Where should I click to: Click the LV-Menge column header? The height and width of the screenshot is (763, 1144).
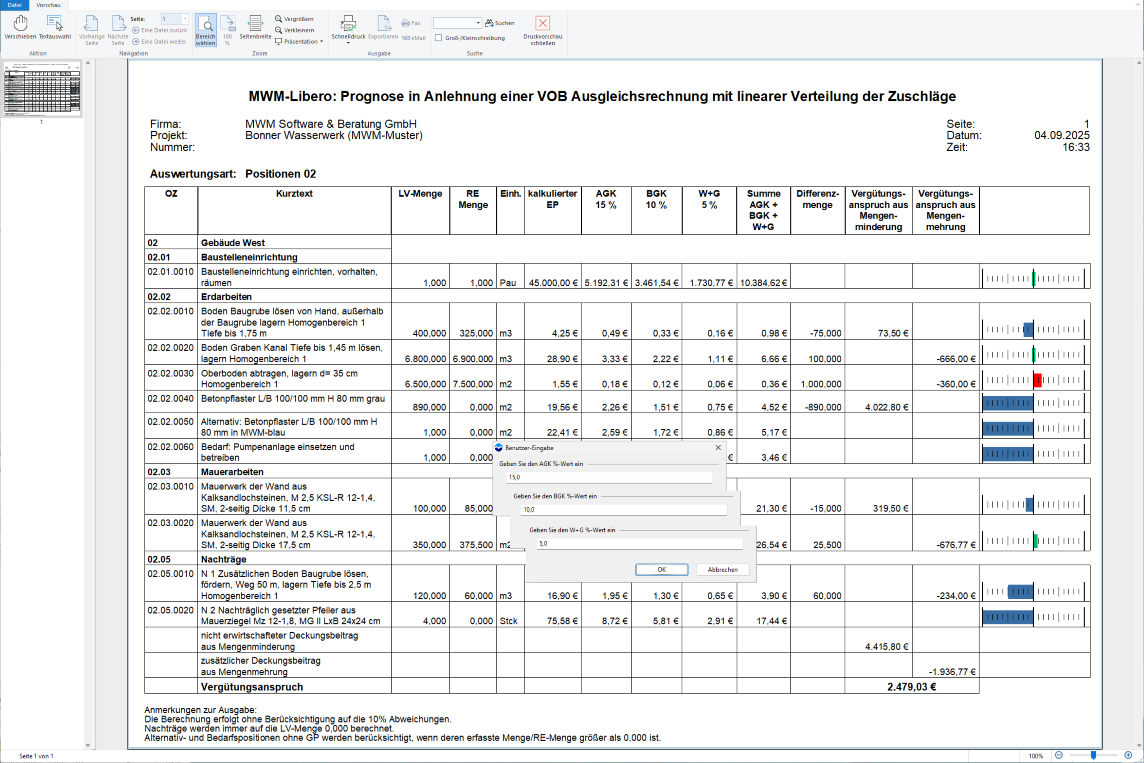coord(420,194)
